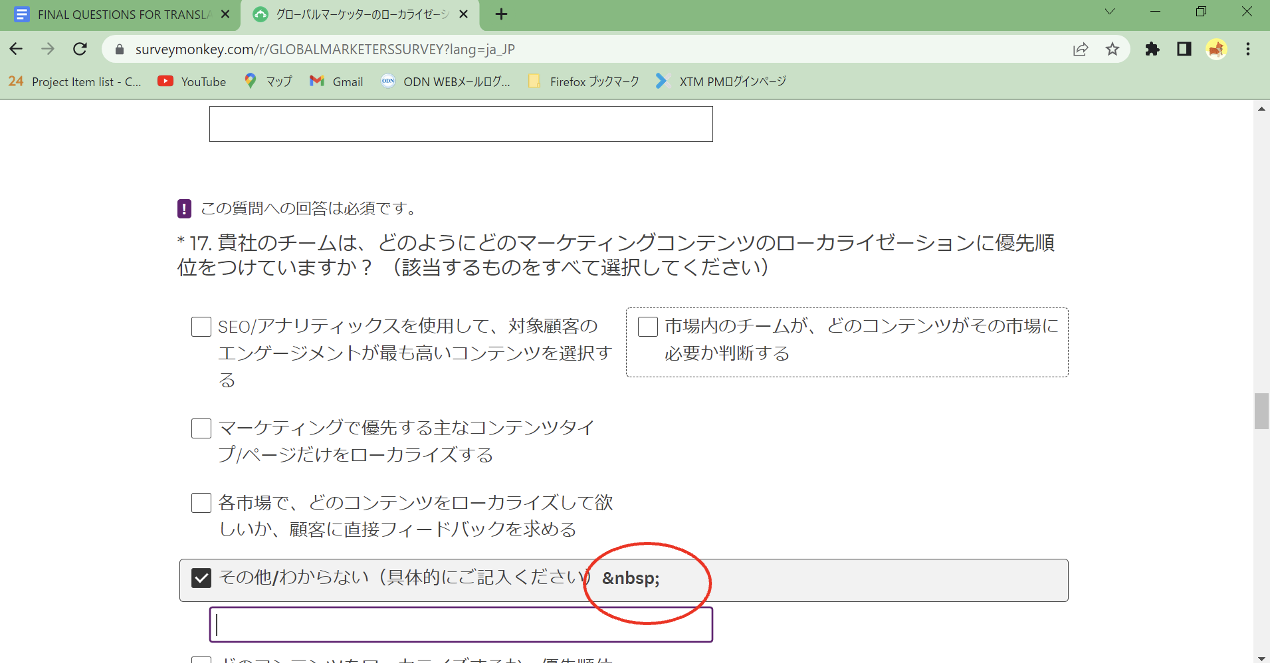Open the Chrome profile avatar
This screenshot has width=1270, height=663.
click(1216, 49)
